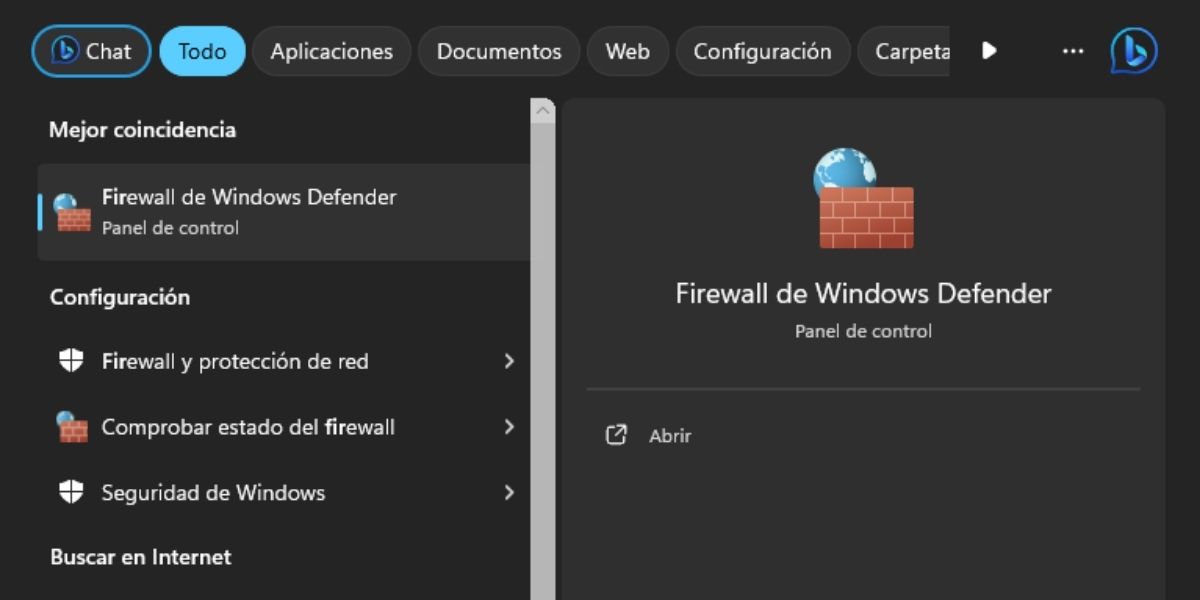The height and width of the screenshot is (600, 1200).
Task: Switch to the Aplicaciones filter tab
Action: 331,51
